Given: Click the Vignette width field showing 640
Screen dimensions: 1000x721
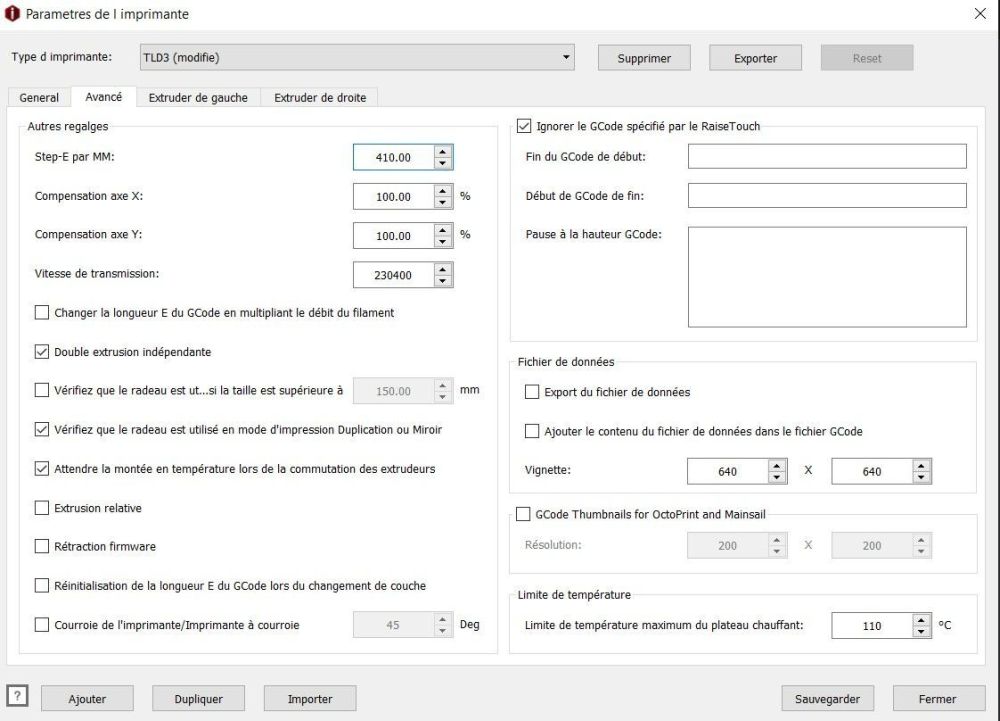Looking at the screenshot, I should point(728,471).
